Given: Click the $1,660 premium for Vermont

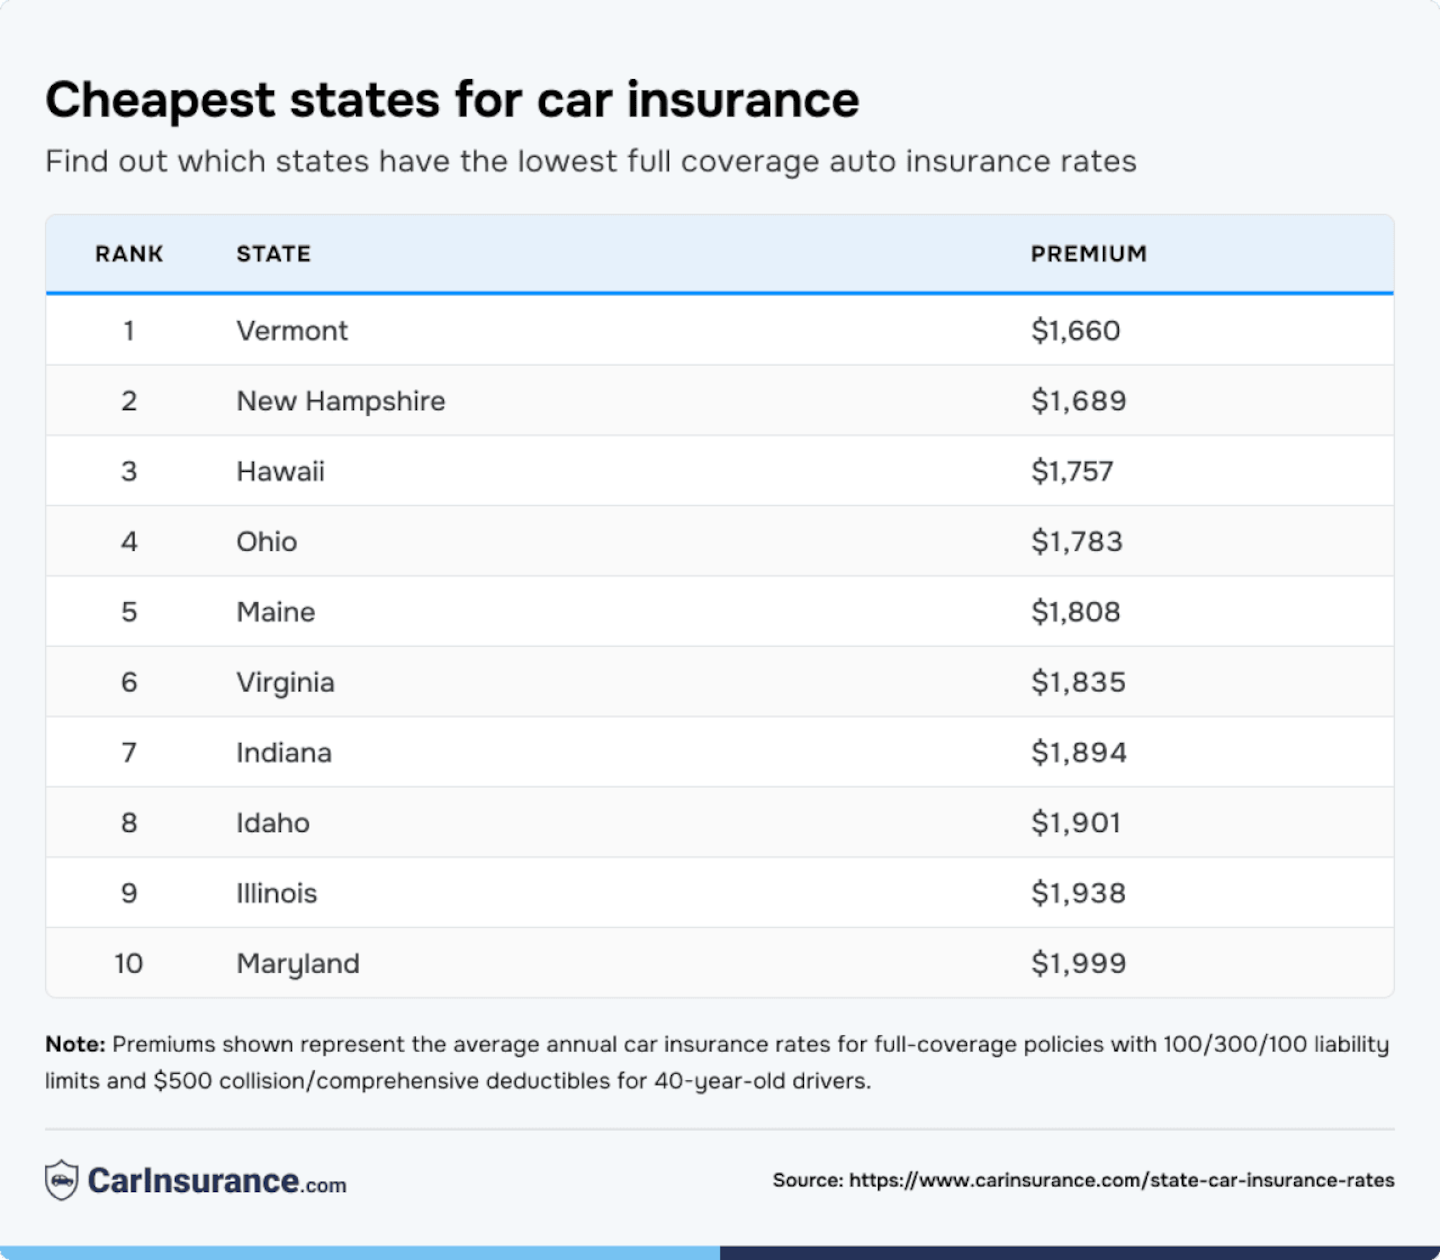Looking at the screenshot, I should [1076, 331].
